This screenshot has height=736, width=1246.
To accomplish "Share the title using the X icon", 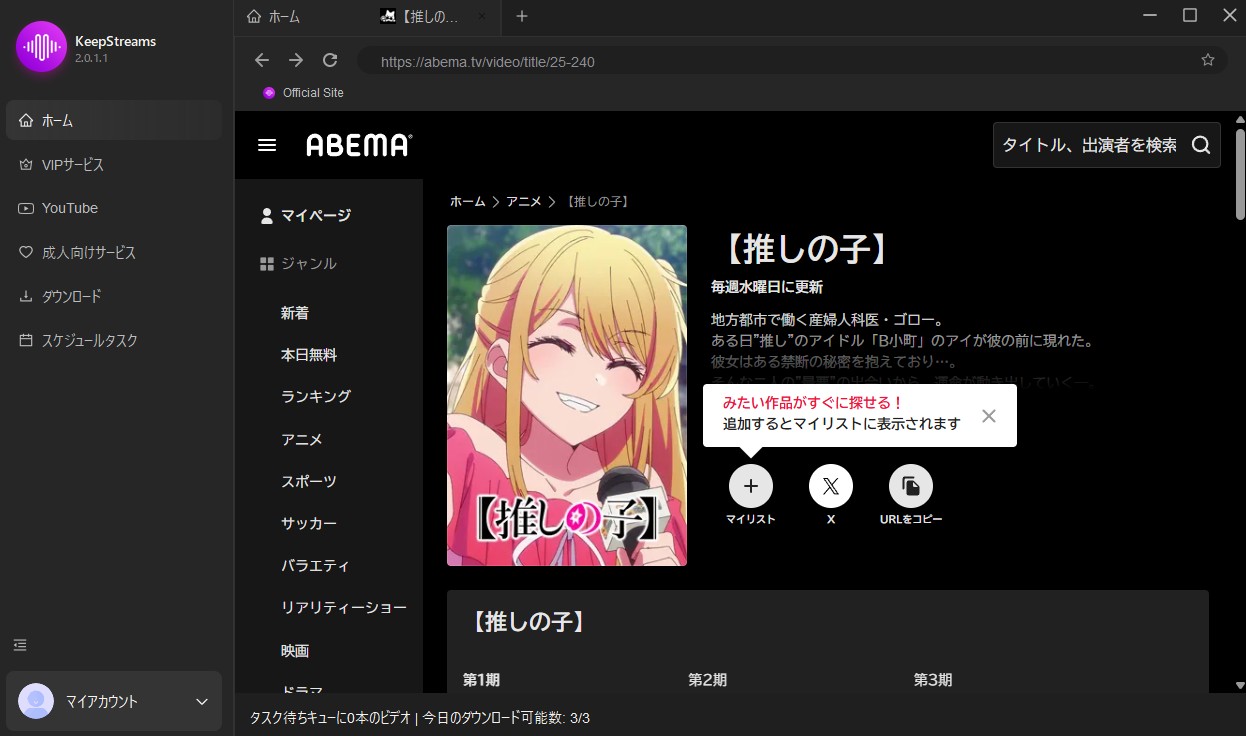I will pyautogui.click(x=830, y=486).
